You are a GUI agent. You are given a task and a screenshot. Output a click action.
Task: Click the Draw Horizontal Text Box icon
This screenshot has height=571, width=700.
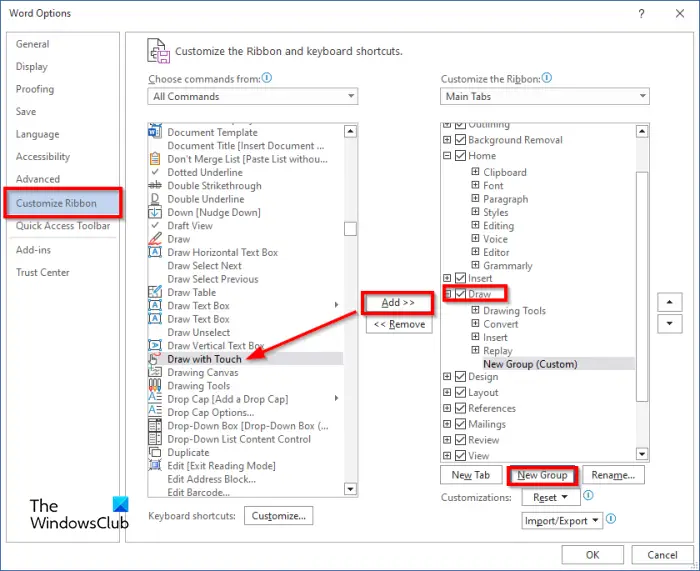point(154,252)
